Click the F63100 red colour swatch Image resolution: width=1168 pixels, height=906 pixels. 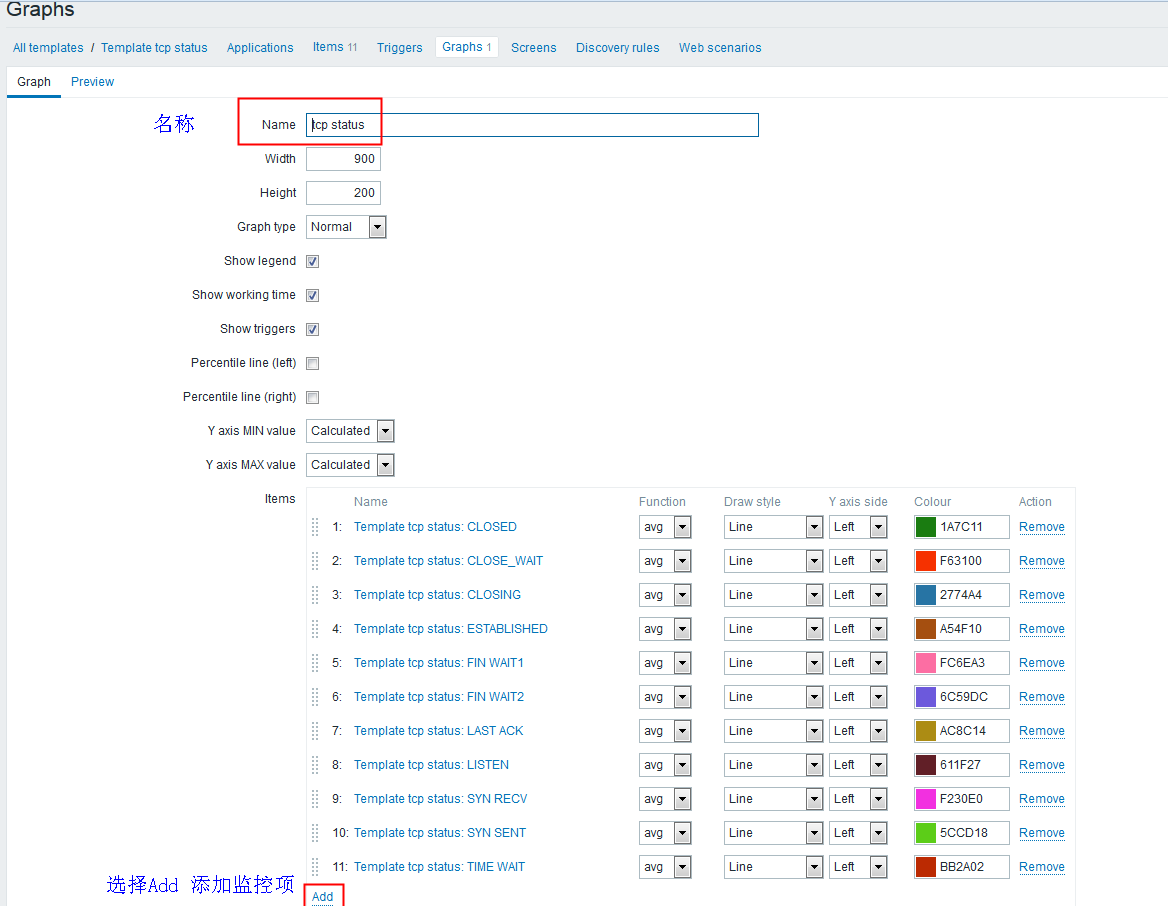925,561
